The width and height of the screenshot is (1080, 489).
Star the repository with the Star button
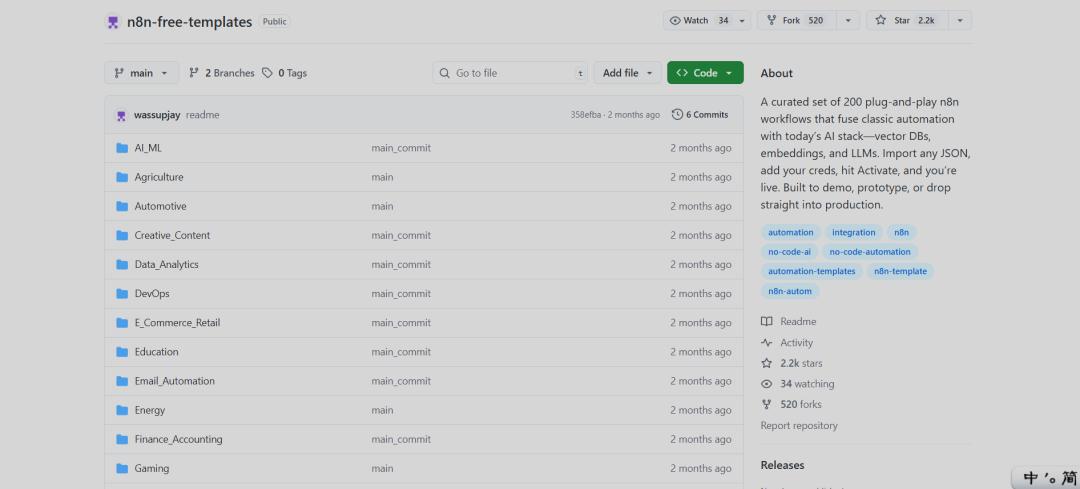pos(907,21)
